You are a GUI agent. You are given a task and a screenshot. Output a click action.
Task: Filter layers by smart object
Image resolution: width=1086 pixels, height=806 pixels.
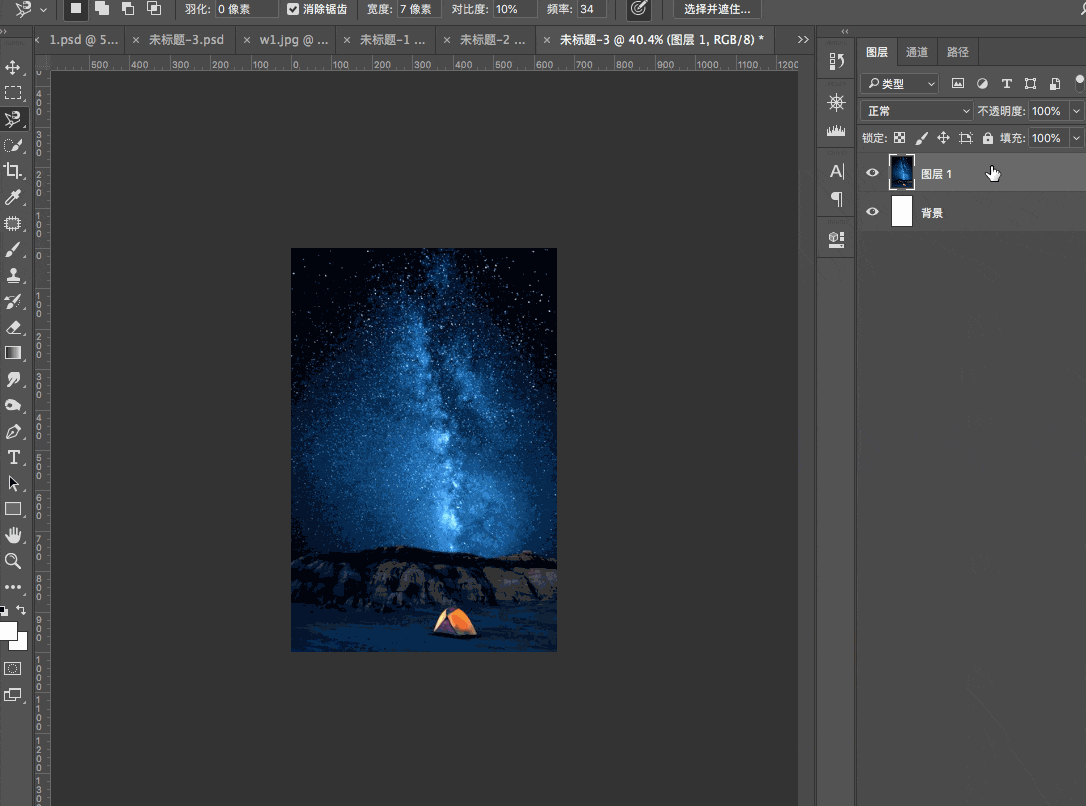pyautogui.click(x=1055, y=84)
